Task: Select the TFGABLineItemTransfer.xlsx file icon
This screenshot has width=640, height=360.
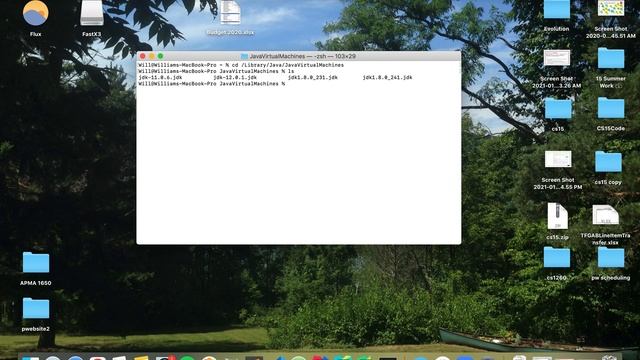Action: [605, 215]
